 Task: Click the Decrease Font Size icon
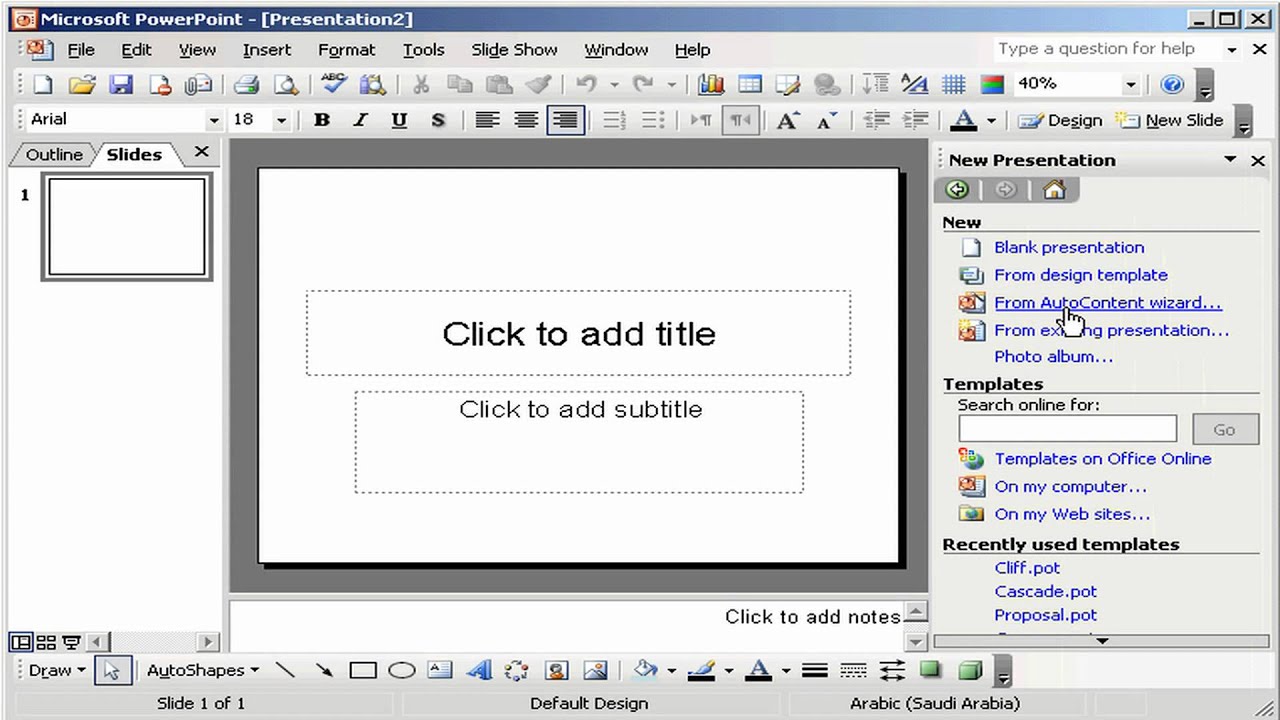click(x=826, y=120)
